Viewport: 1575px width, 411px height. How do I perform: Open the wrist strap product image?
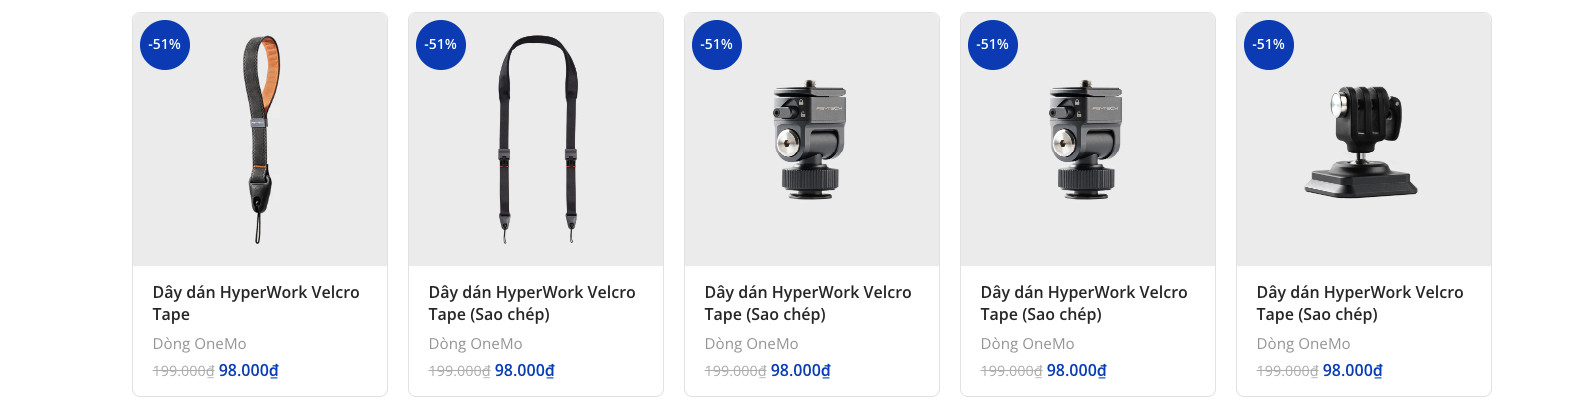coord(260,140)
